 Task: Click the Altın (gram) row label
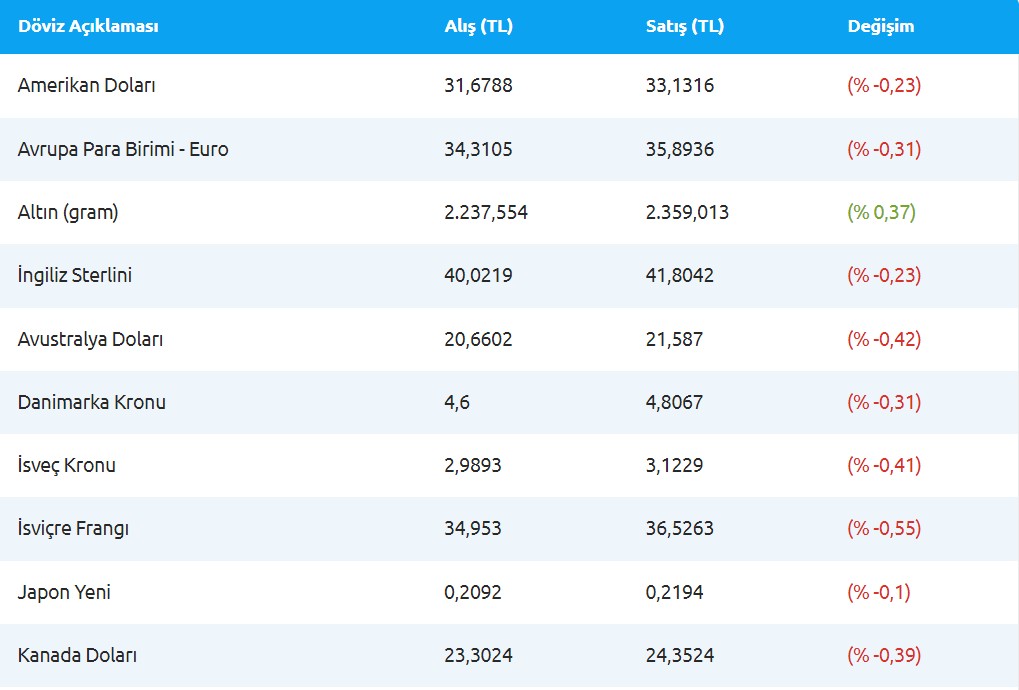pyautogui.click(x=68, y=212)
